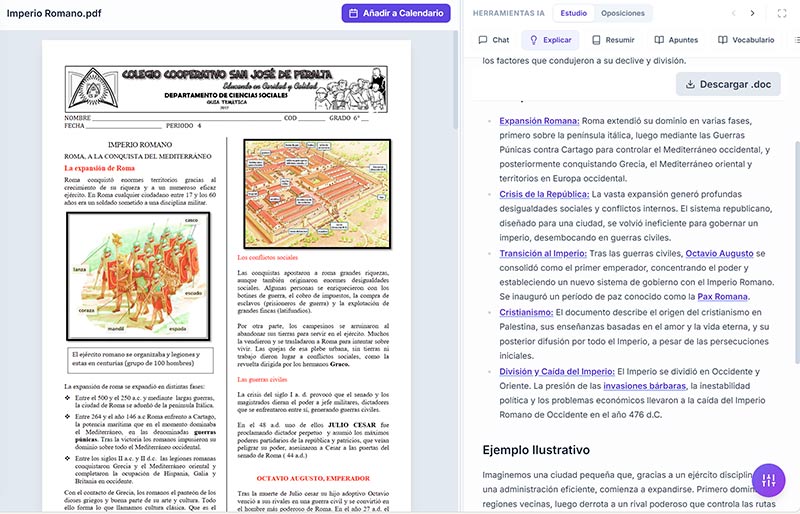Switch to Estudio mode
This screenshot has width=800, height=514.
coord(574,13)
